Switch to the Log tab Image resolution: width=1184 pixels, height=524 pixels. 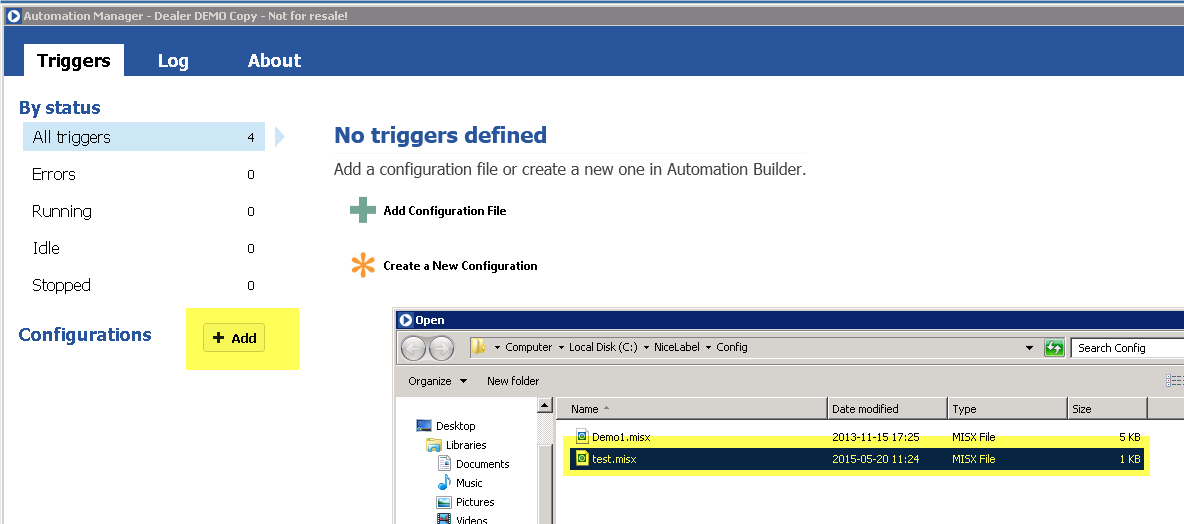(x=173, y=61)
